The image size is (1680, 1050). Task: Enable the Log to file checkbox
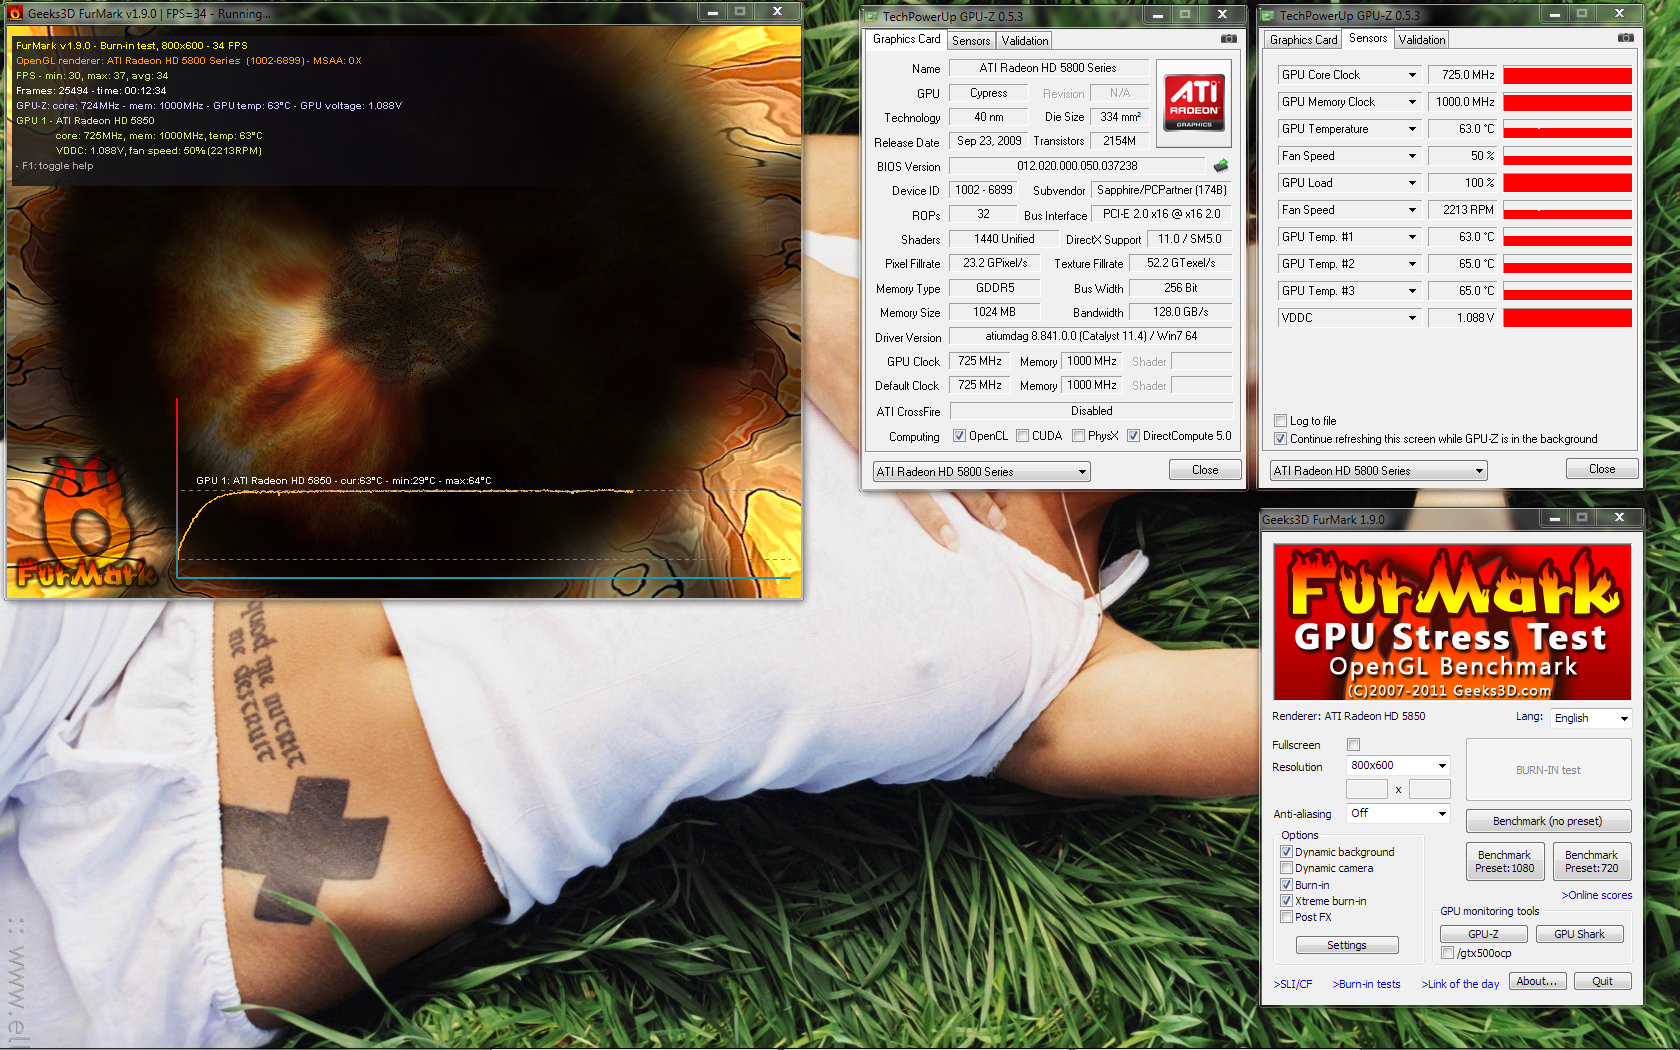1281,421
